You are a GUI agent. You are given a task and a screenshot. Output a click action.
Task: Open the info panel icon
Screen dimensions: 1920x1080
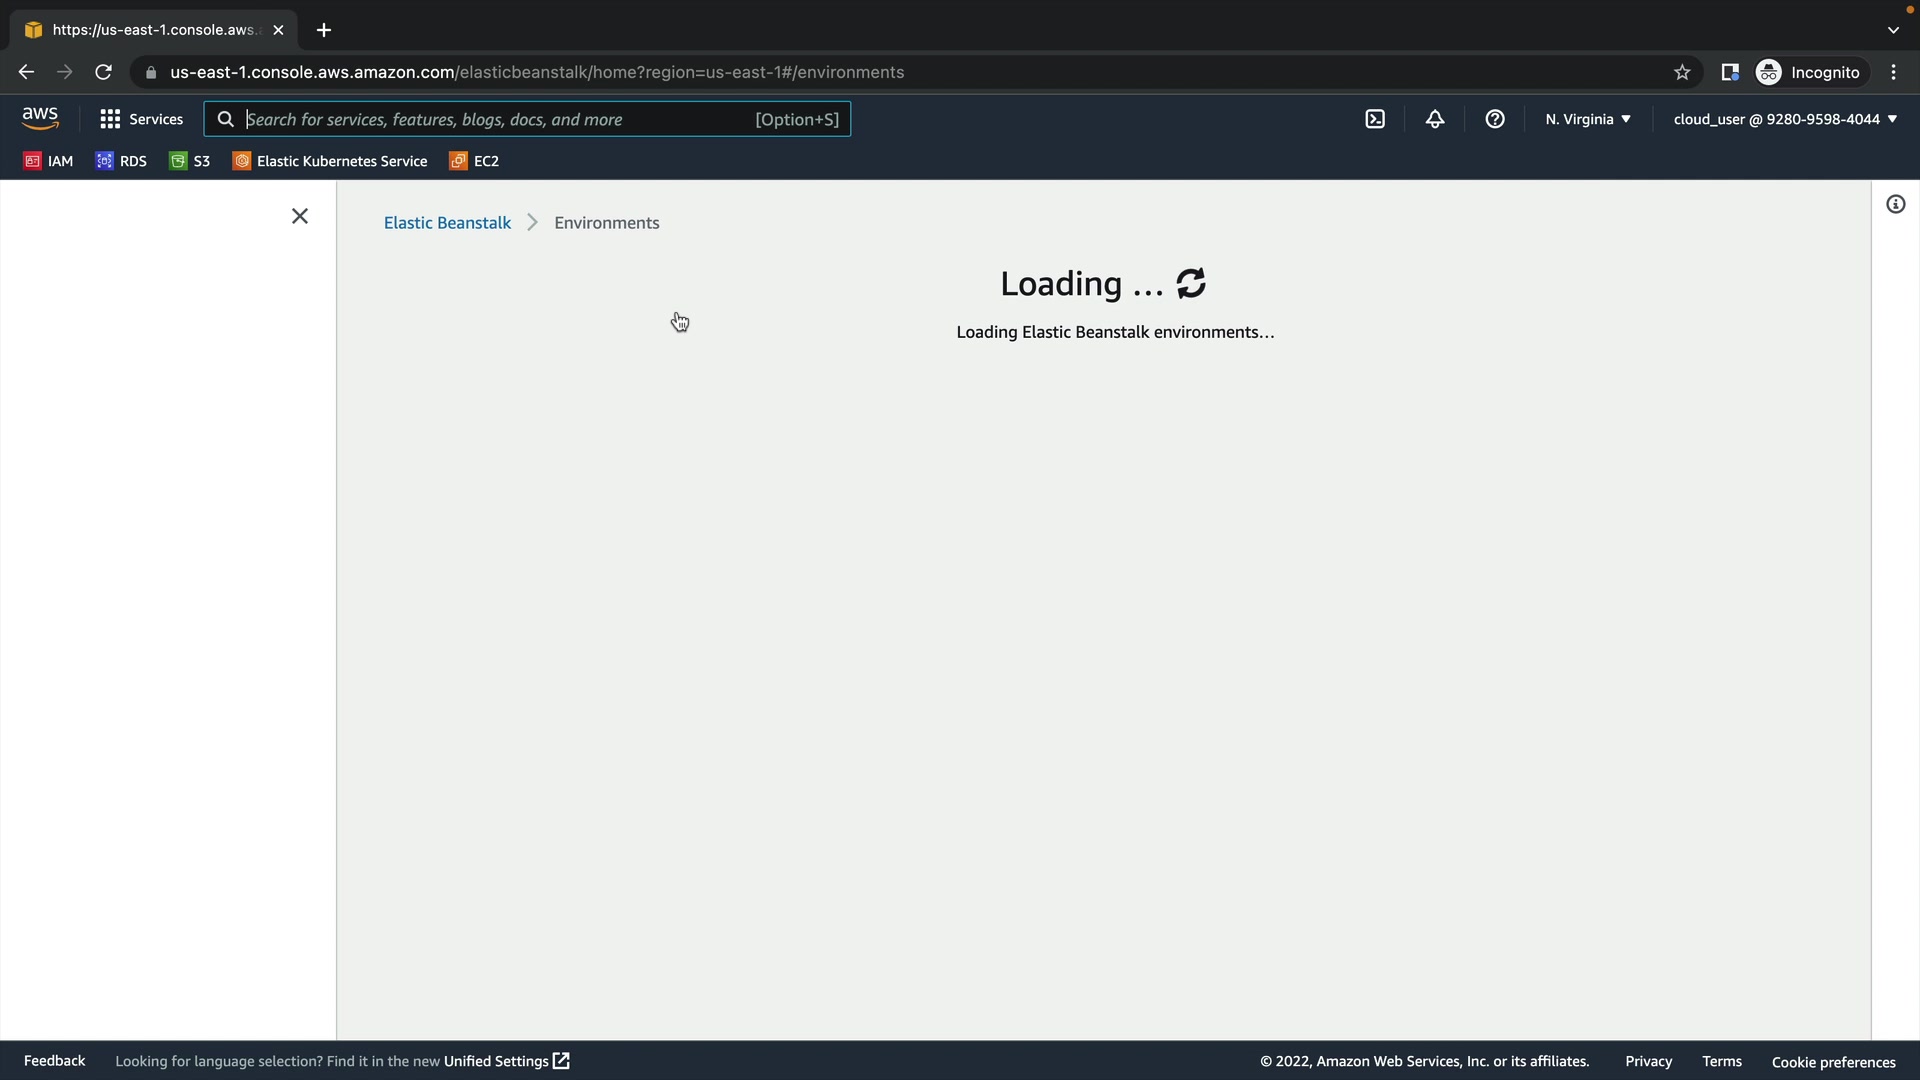coord(1895,205)
